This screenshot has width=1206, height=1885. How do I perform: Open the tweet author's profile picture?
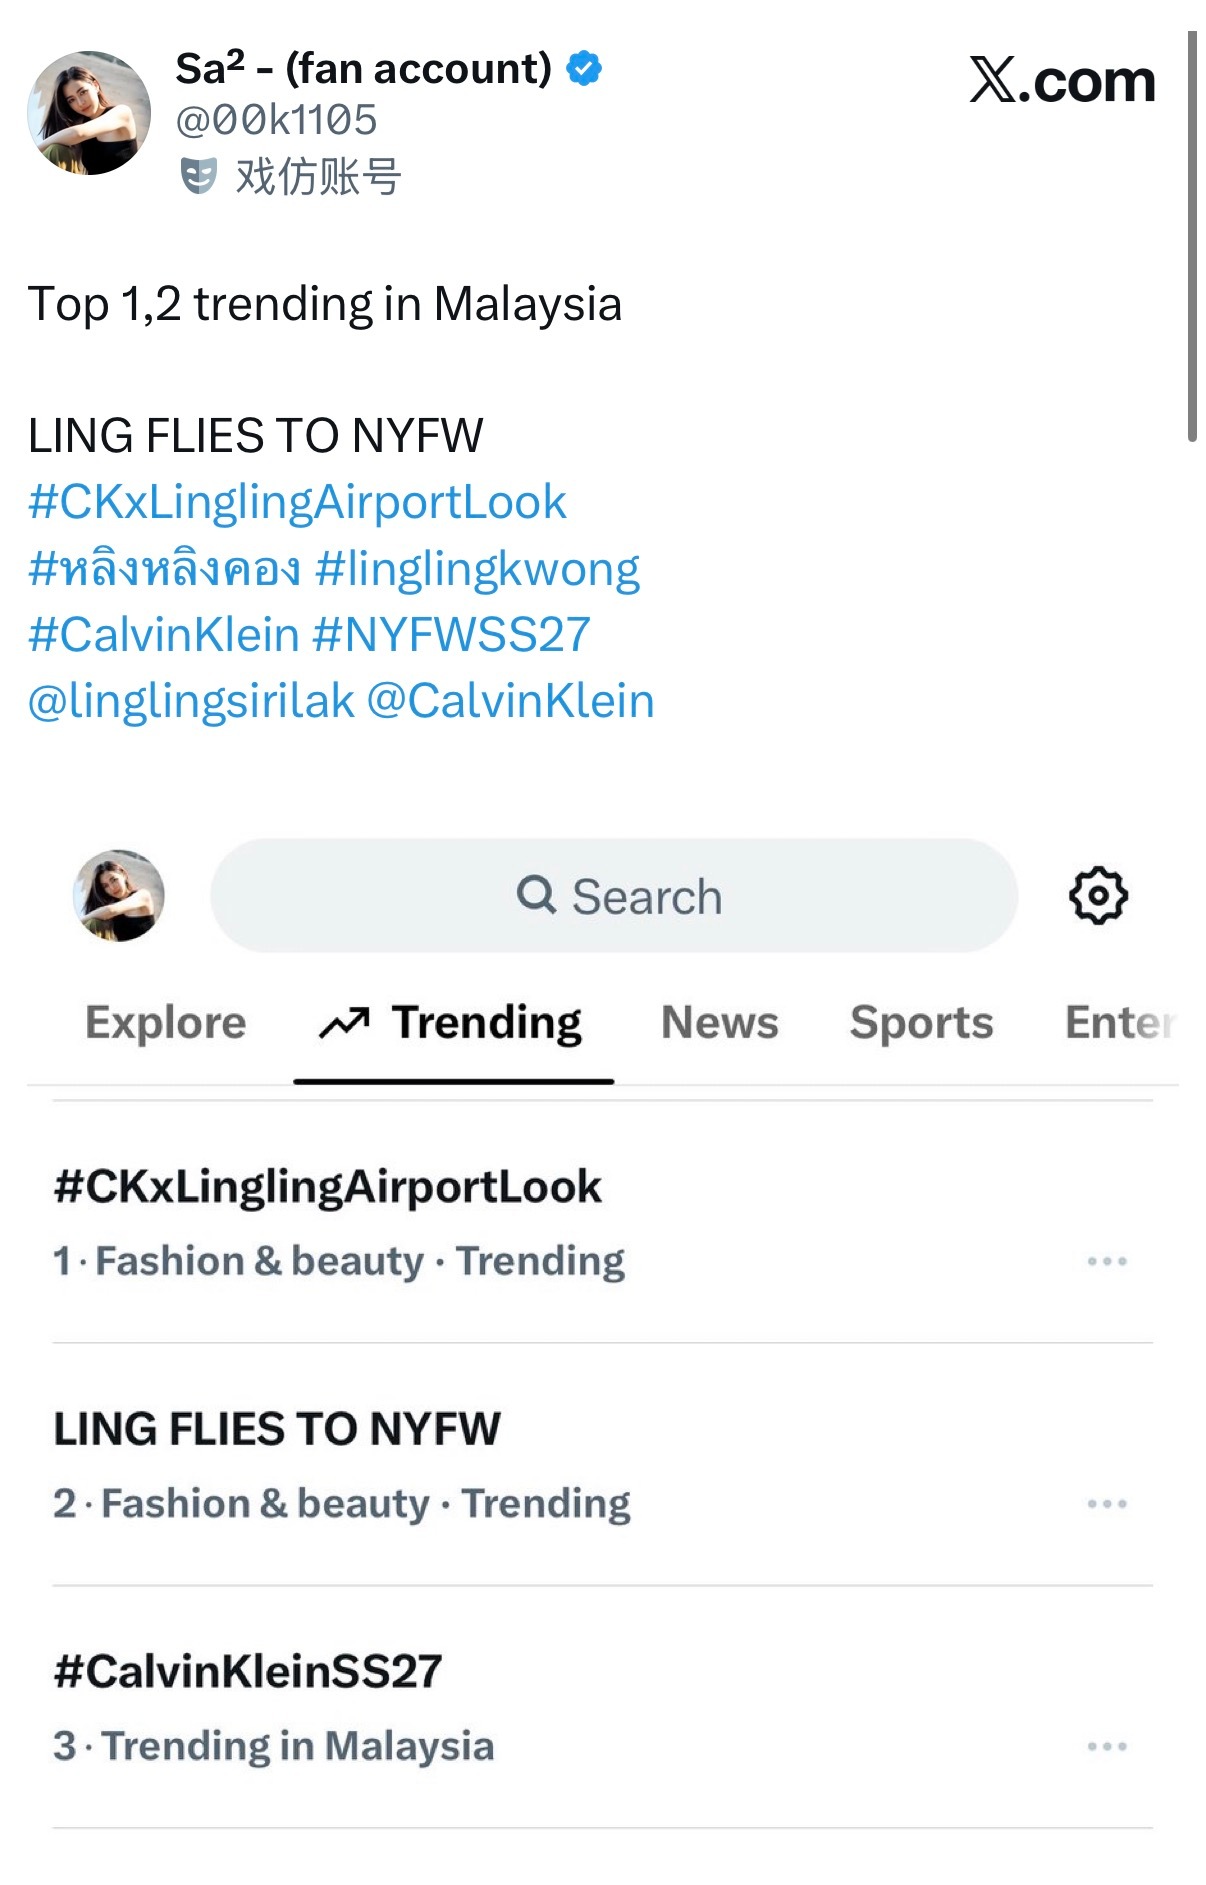pos(89,113)
